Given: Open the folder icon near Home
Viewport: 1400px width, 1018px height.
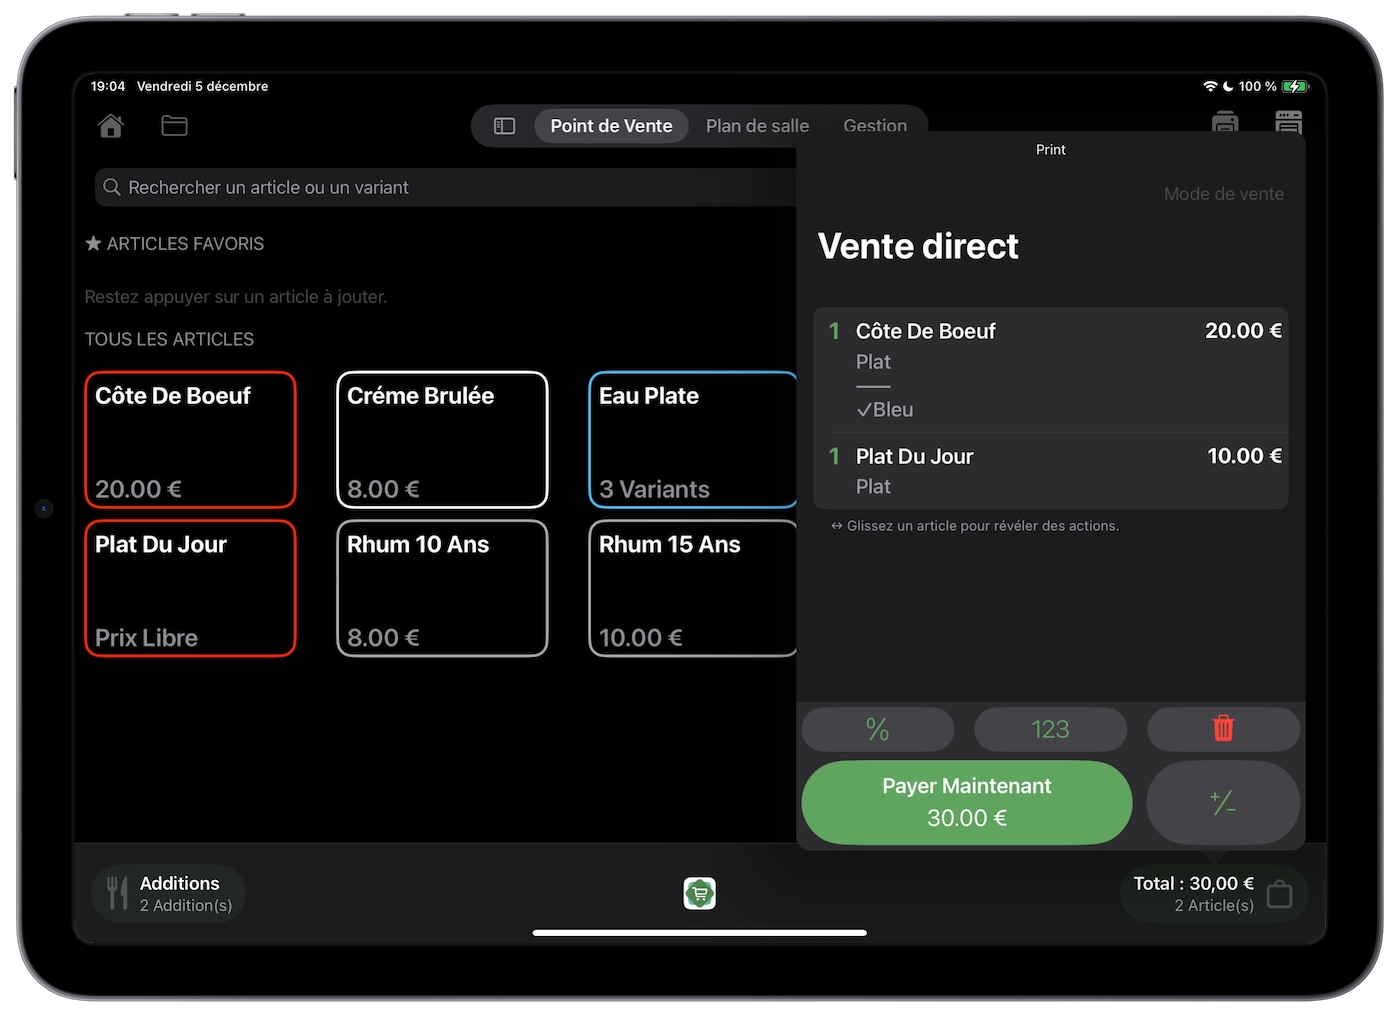Looking at the screenshot, I should [x=174, y=125].
